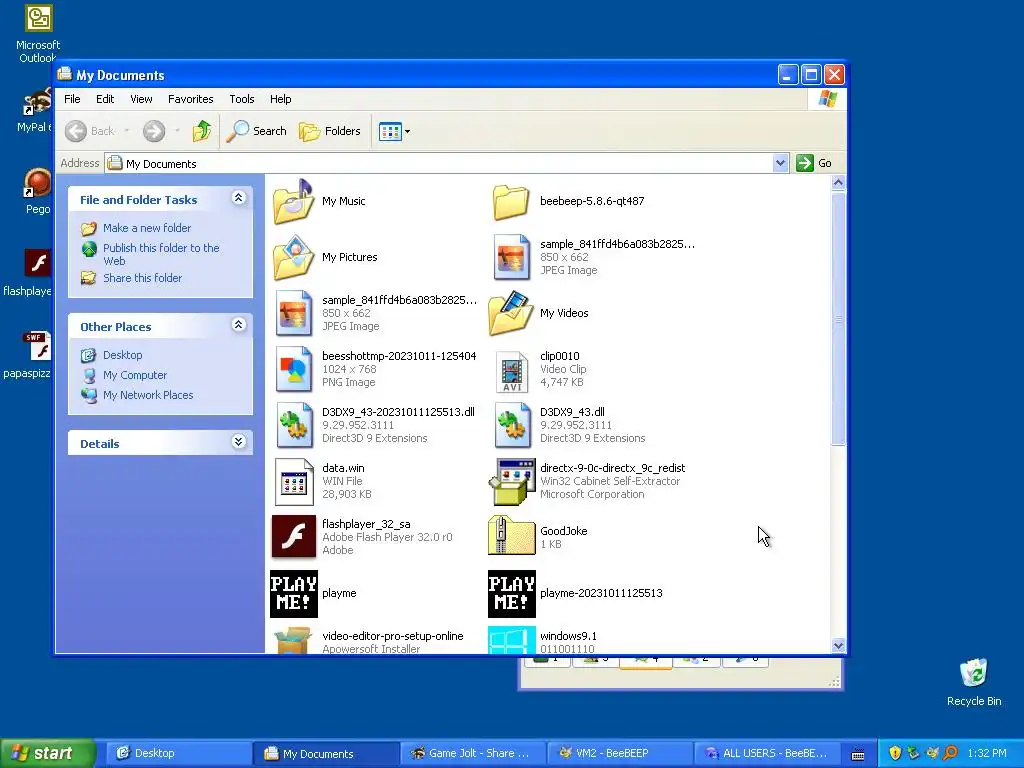Screen dimensions: 1024x768
Task: Select the sample JPEG icon below beebeep folder
Action: click(x=511, y=257)
